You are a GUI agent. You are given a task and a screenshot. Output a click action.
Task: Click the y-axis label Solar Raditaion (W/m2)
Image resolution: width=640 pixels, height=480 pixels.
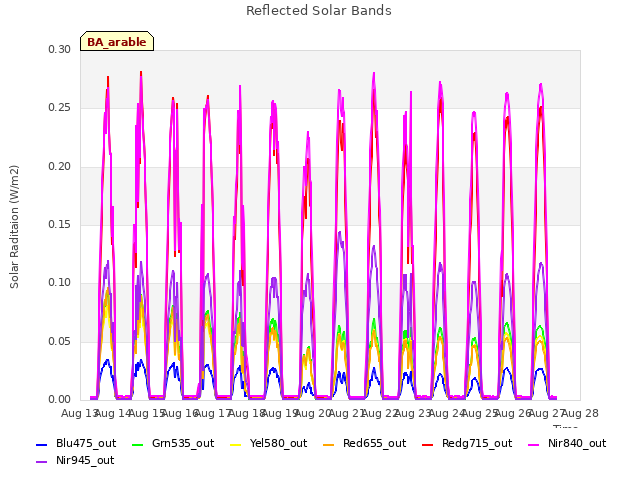pos(14,227)
